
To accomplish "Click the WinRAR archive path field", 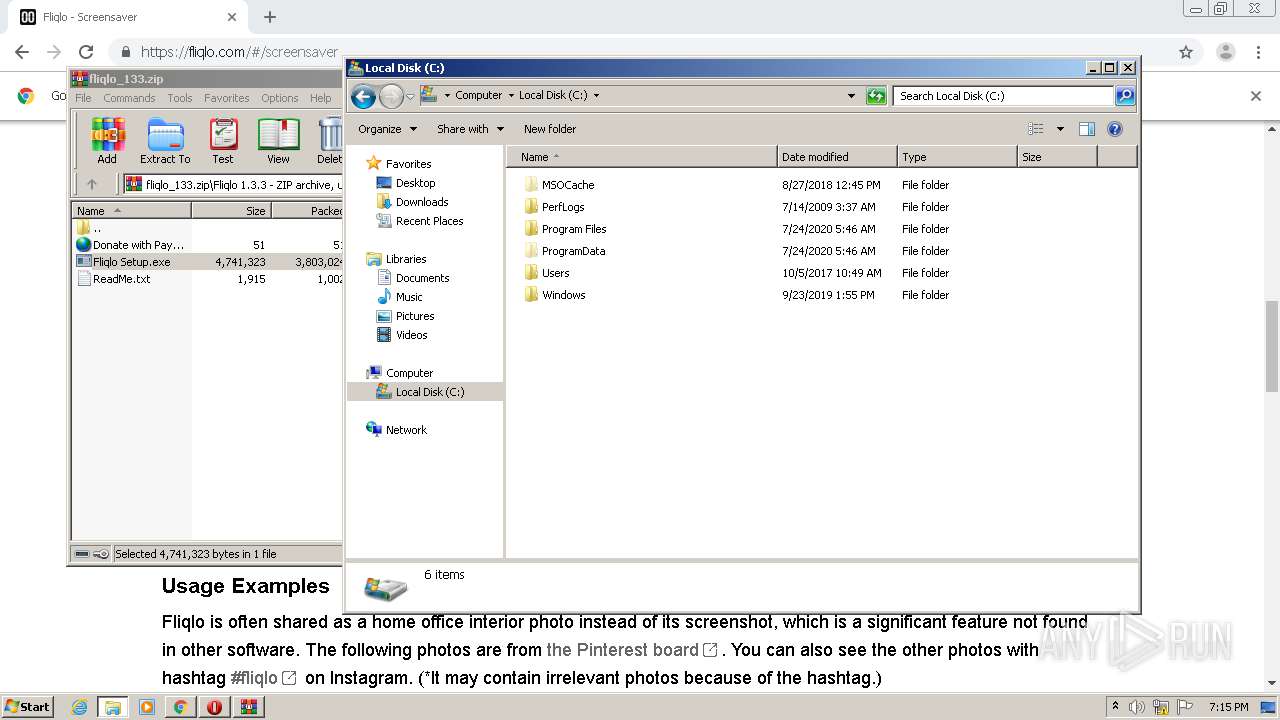I will coord(233,184).
